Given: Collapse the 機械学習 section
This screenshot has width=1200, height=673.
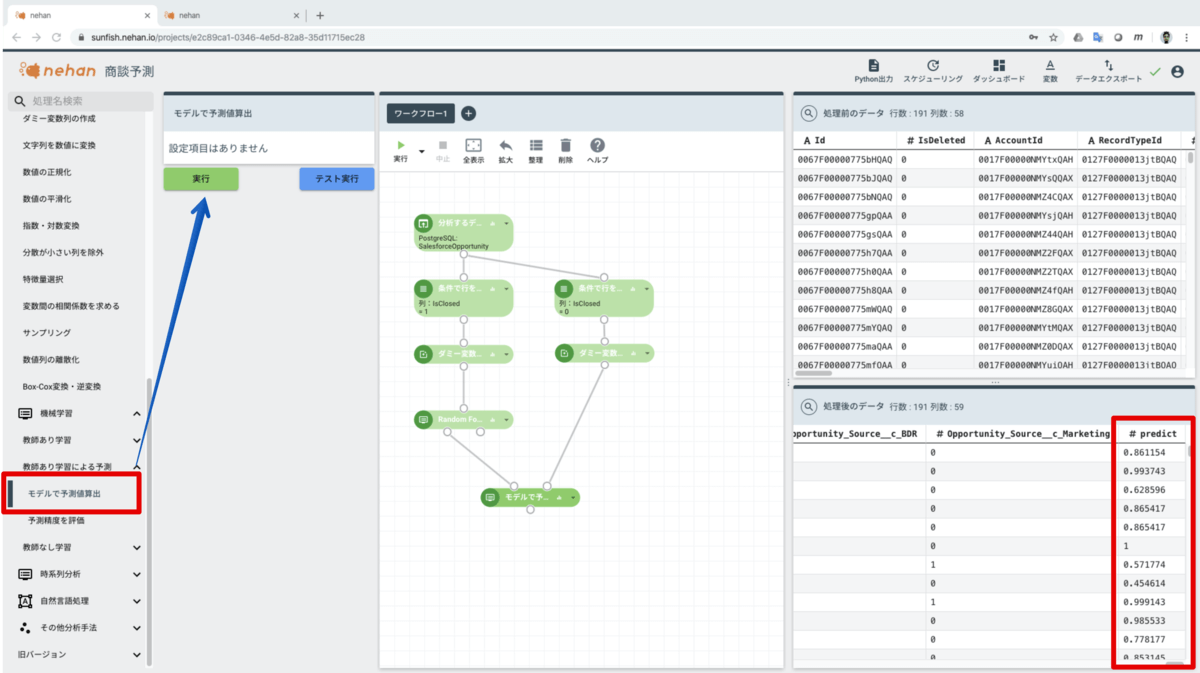Looking at the screenshot, I should 137,413.
